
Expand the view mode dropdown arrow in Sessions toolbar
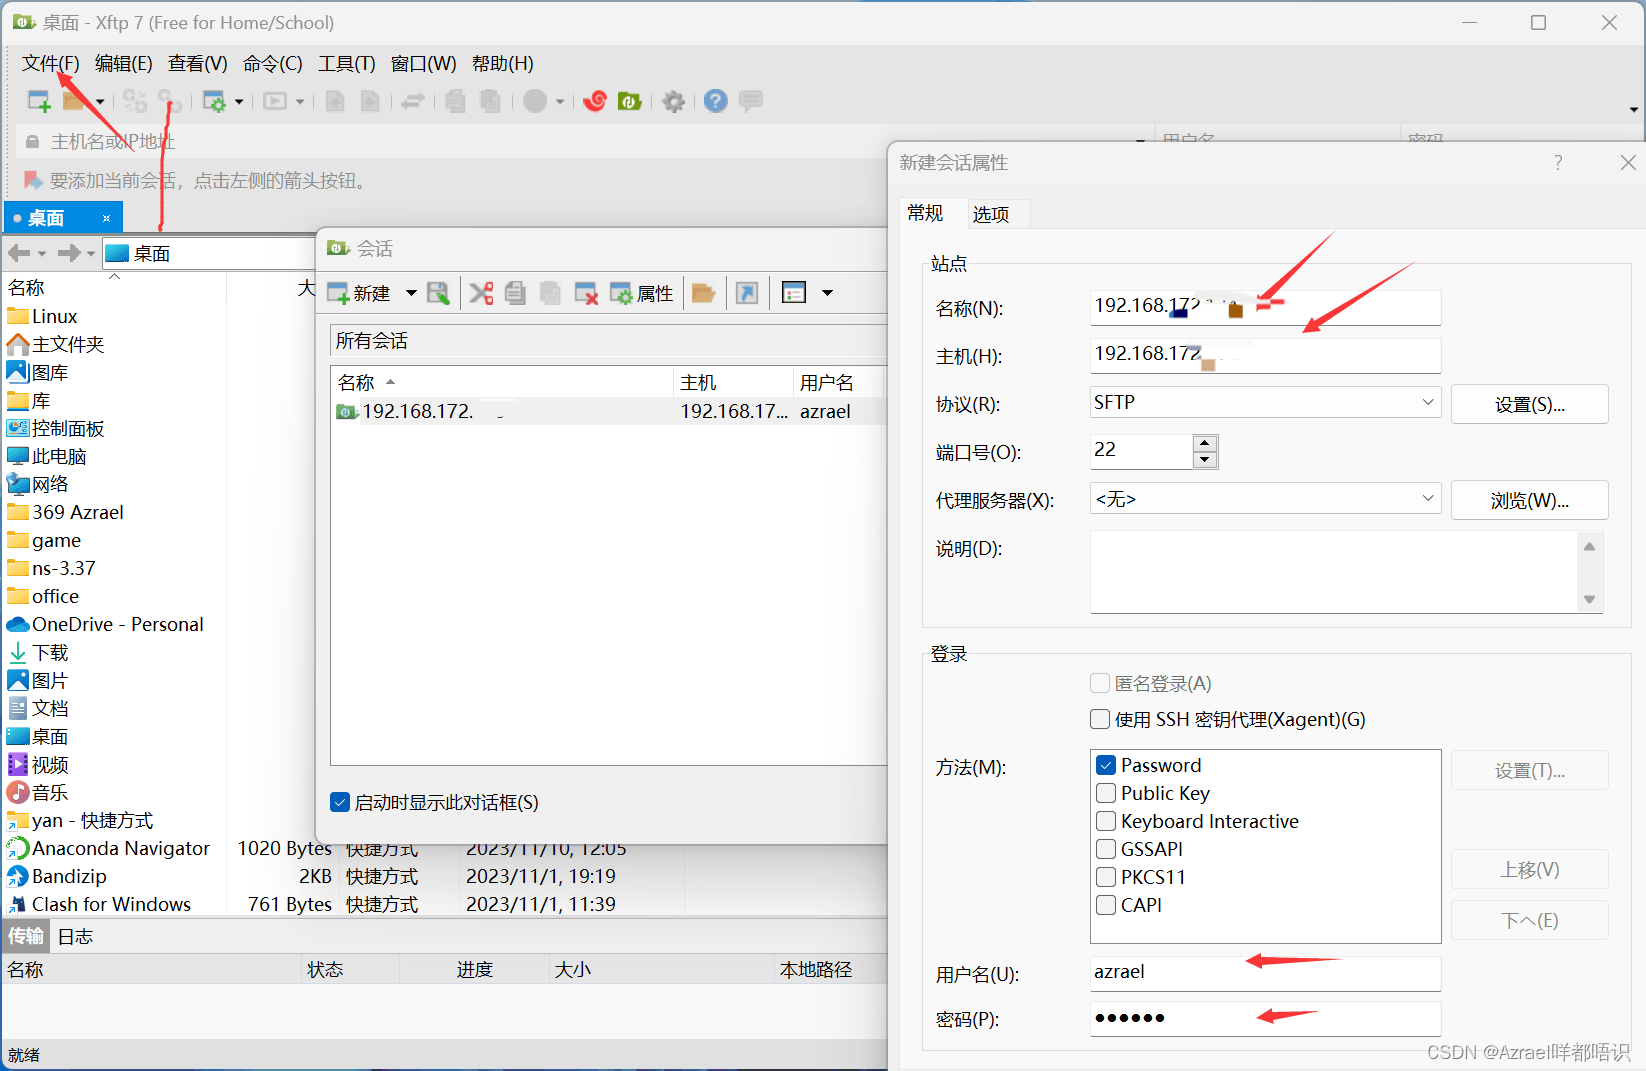(827, 293)
